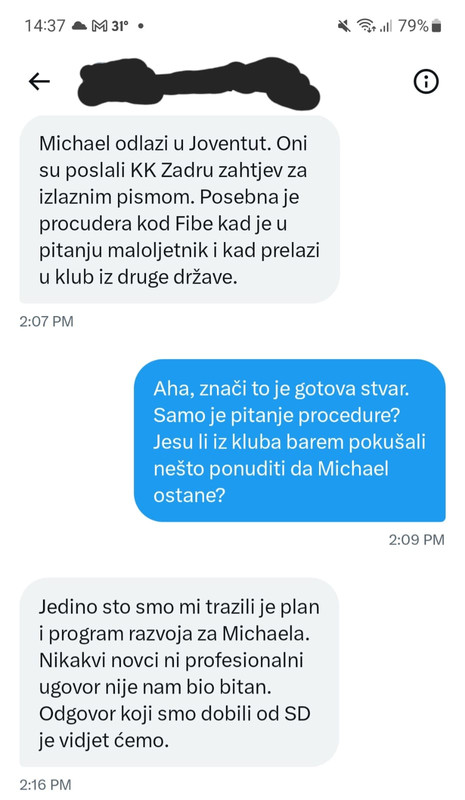Tap the 2:16 PM timestamp
465x800 pixels.
tap(45, 784)
